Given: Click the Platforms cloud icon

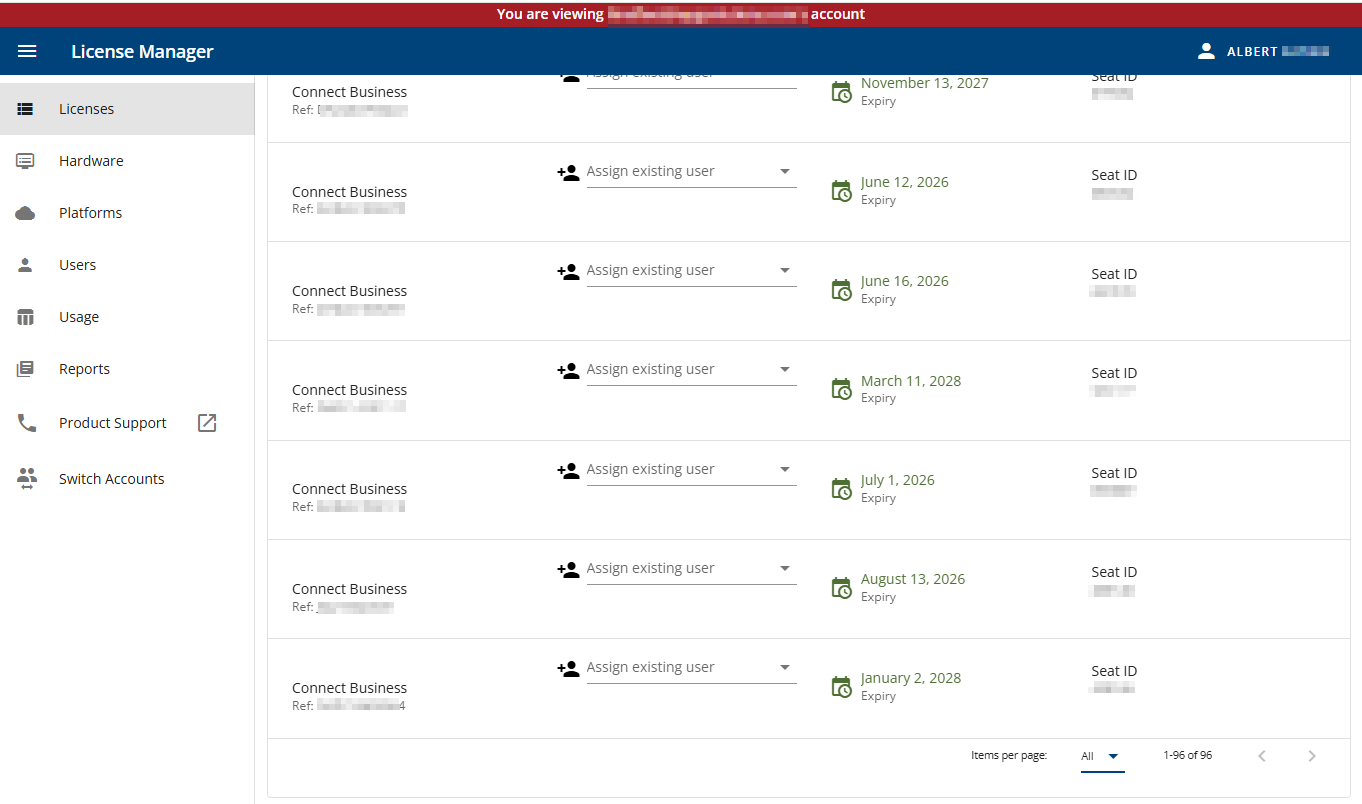Looking at the screenshot, I should point(26,213).
